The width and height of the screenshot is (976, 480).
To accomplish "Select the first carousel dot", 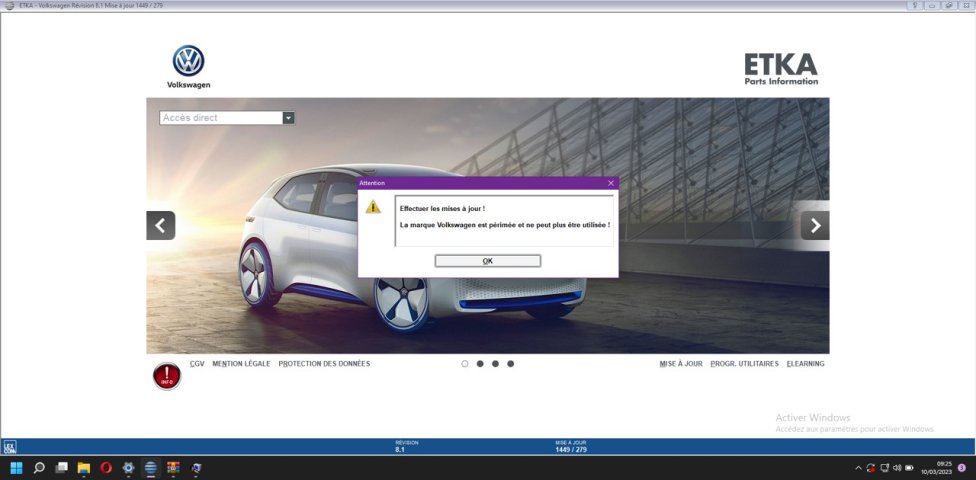I will [x=465, y=364].
